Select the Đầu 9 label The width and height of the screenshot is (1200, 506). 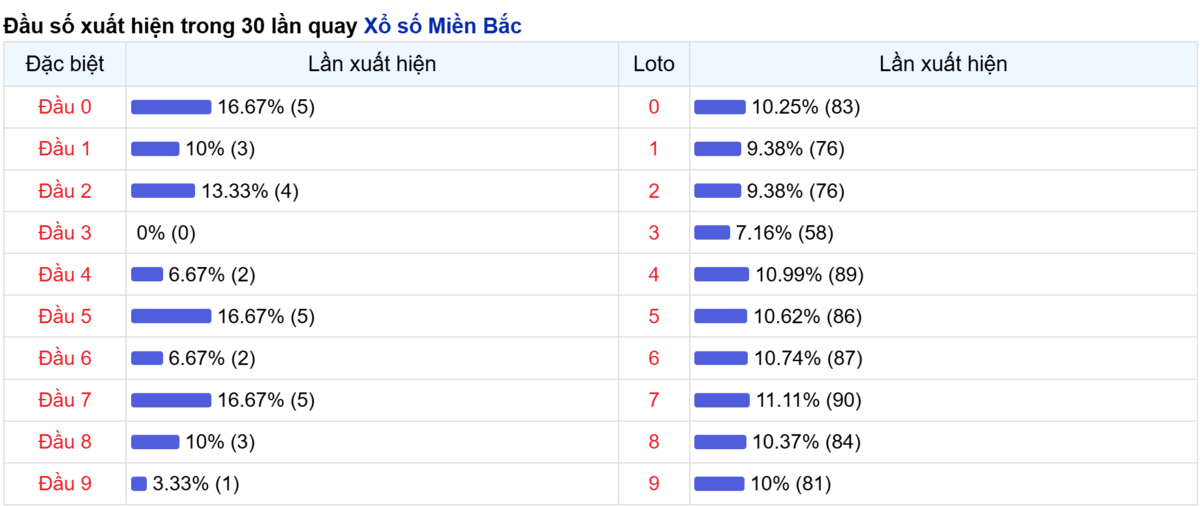point(65,484)
